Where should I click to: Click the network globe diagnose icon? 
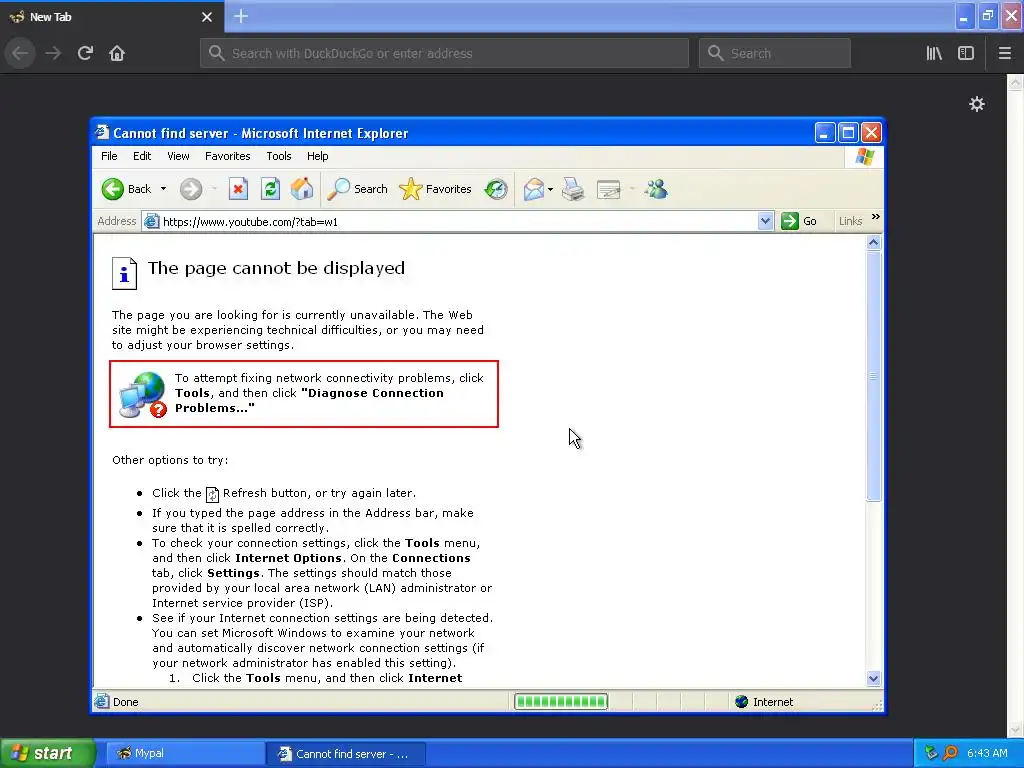coord(142,394)
